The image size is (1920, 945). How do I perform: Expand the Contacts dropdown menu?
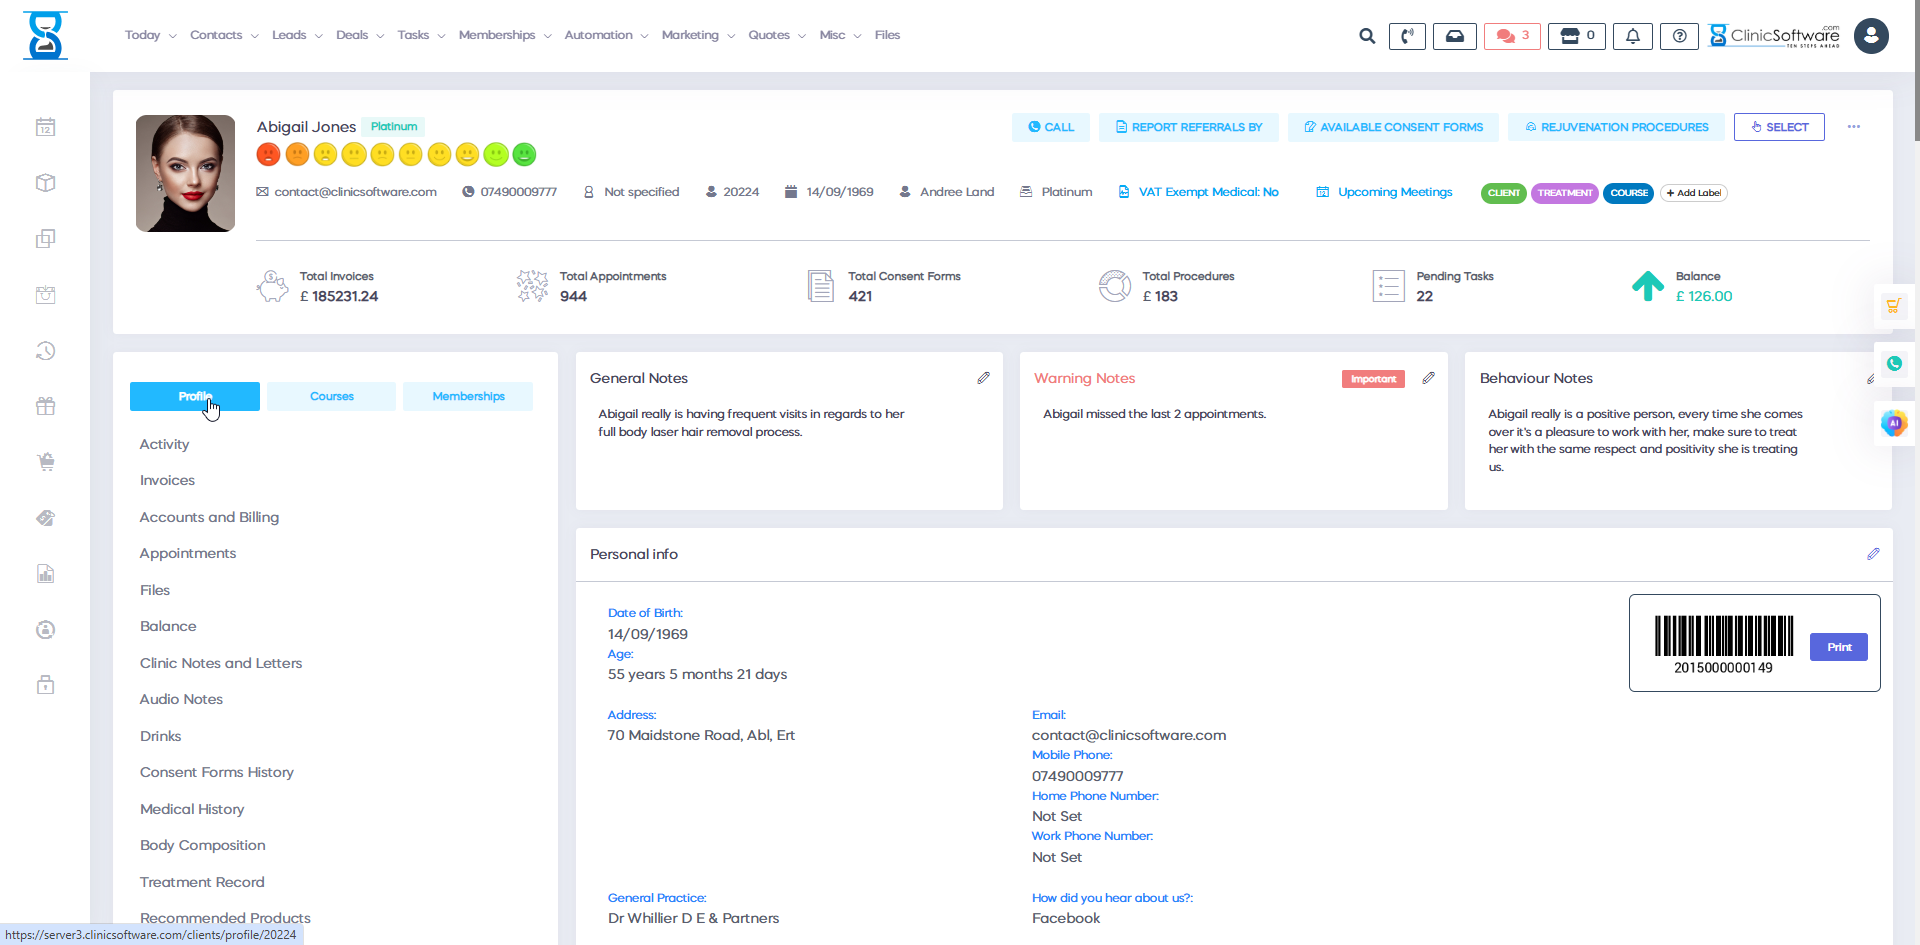coord(224,35)
